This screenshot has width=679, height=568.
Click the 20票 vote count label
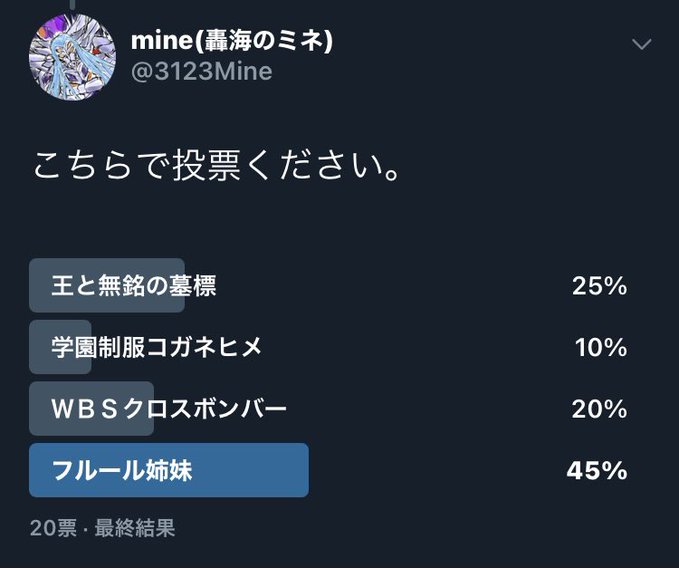[x=53, y=528]
